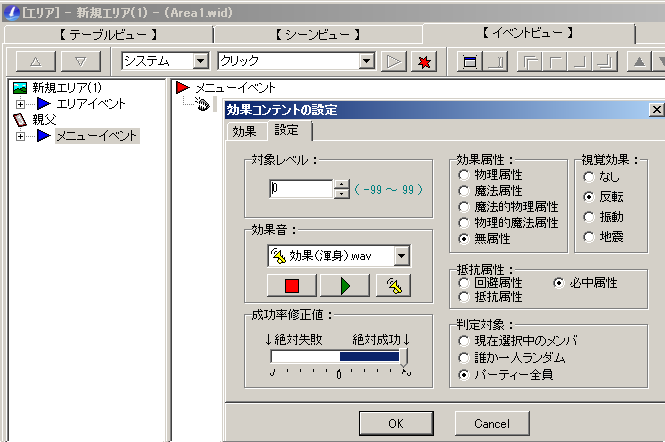Select 物理的魔法属性 radio button
The height and width of the screenshot is (442, 665).
click(x=464, y=223)
